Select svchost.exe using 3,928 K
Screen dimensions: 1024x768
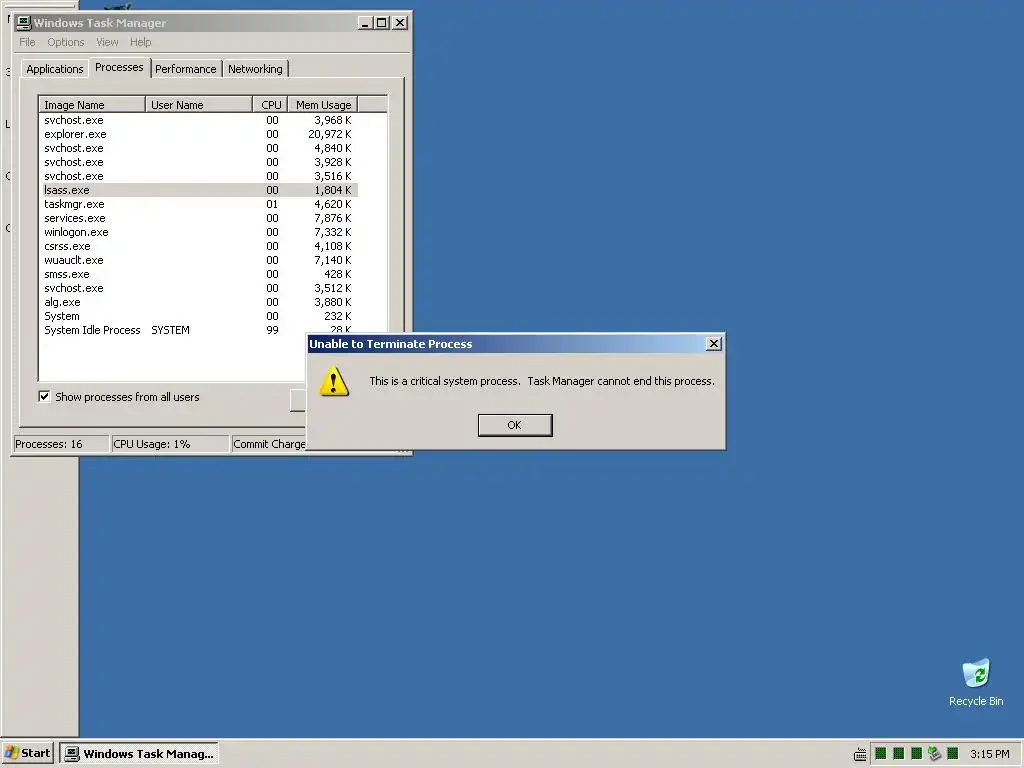click(199, 162)
